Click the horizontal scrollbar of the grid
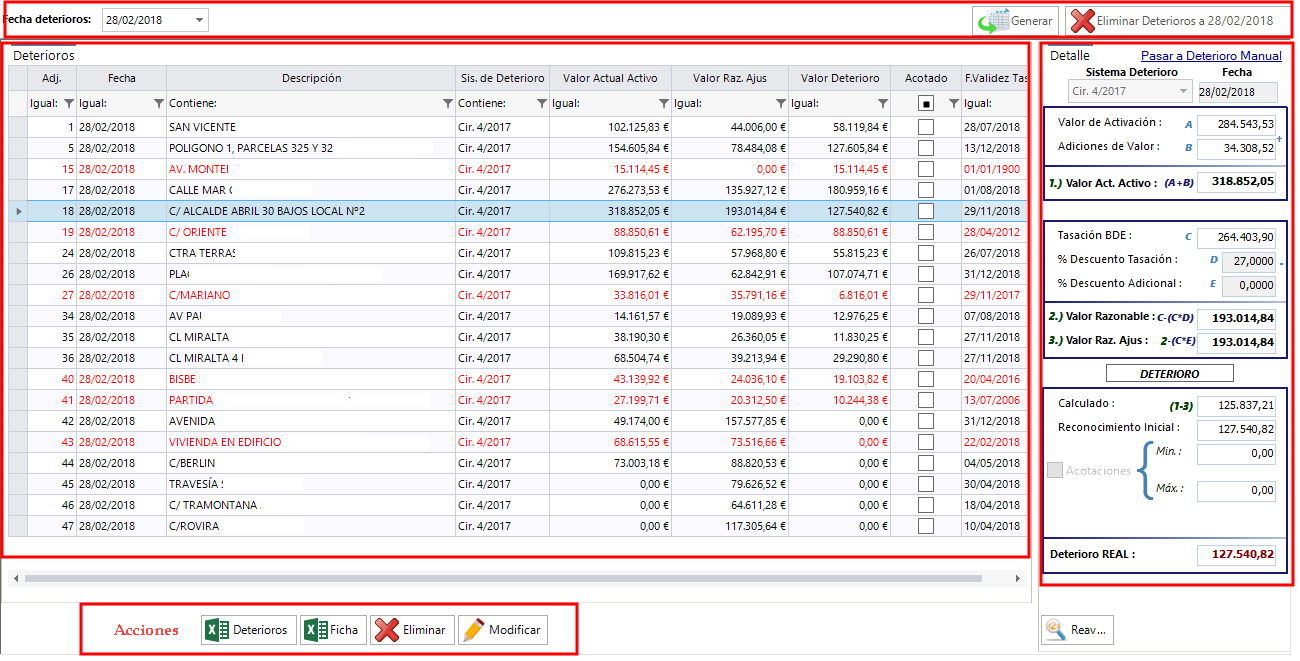This screenshot has width=1300, height=661. click(x=503, y=578)
